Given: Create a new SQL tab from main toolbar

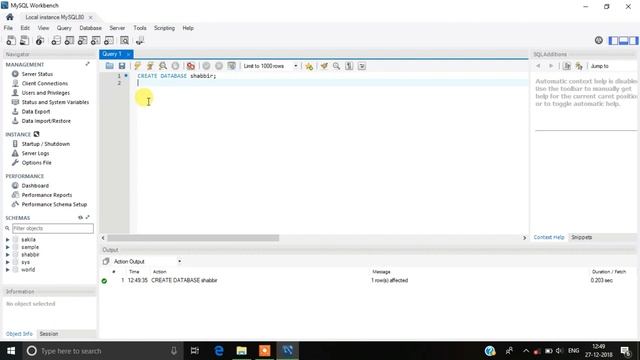Looking at the screenshot, I should (x=11, y=40).
